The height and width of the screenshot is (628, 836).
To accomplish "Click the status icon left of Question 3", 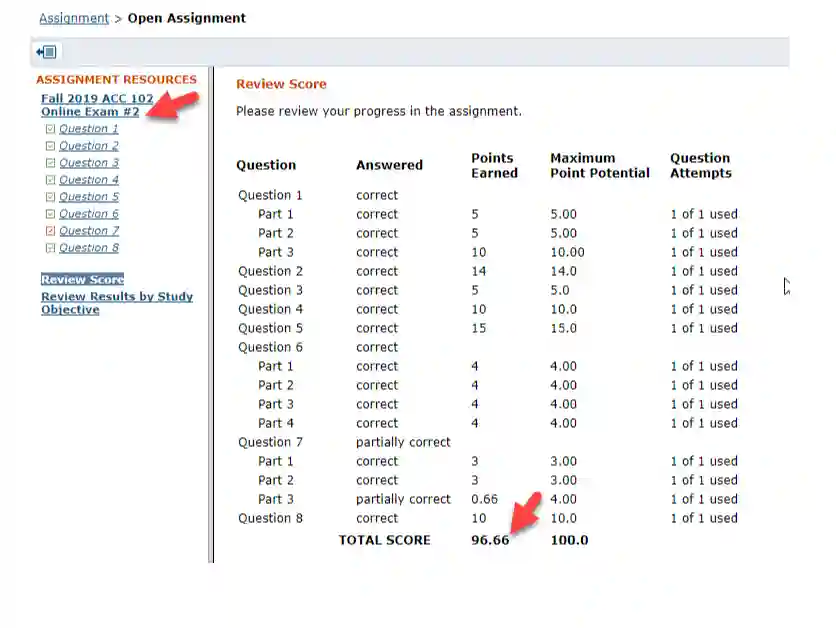I will [50, 163].
